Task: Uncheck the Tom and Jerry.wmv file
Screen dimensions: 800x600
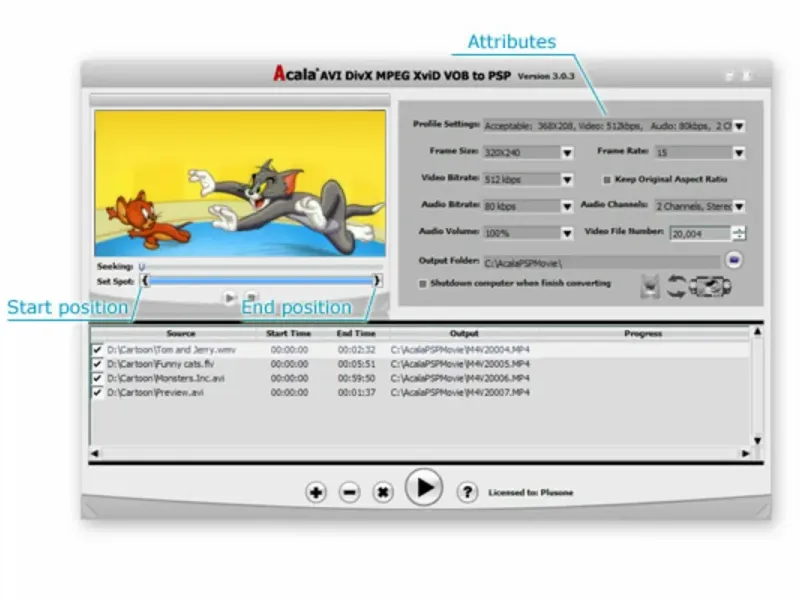Action: coord(97,349)
